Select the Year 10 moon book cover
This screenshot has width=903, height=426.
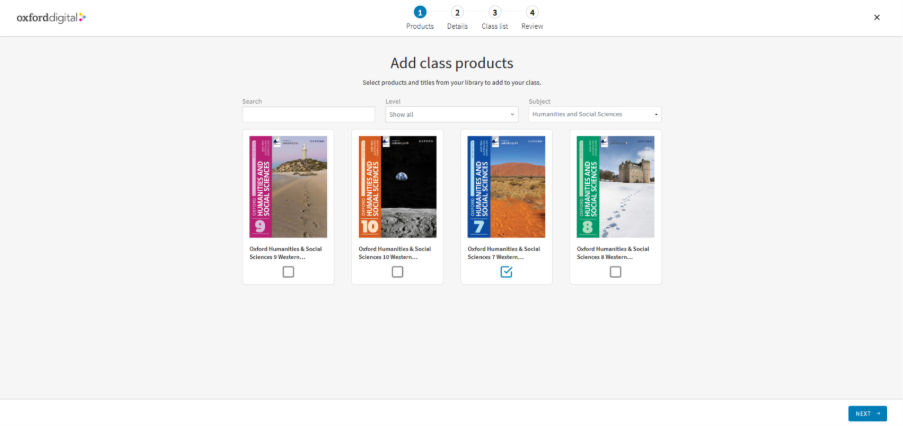tap(397, 187)
